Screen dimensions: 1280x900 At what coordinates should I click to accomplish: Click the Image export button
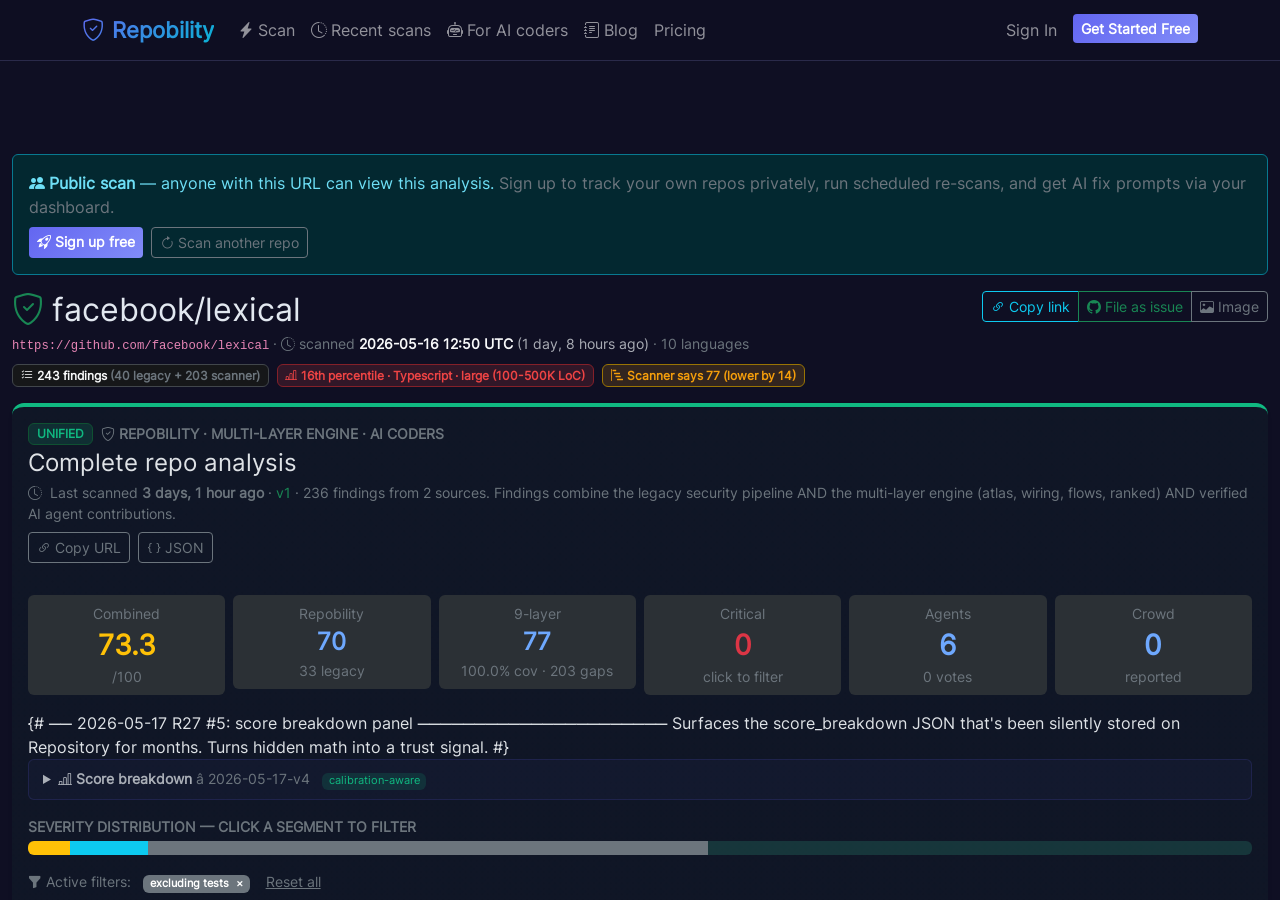[x=1229, y=307]
